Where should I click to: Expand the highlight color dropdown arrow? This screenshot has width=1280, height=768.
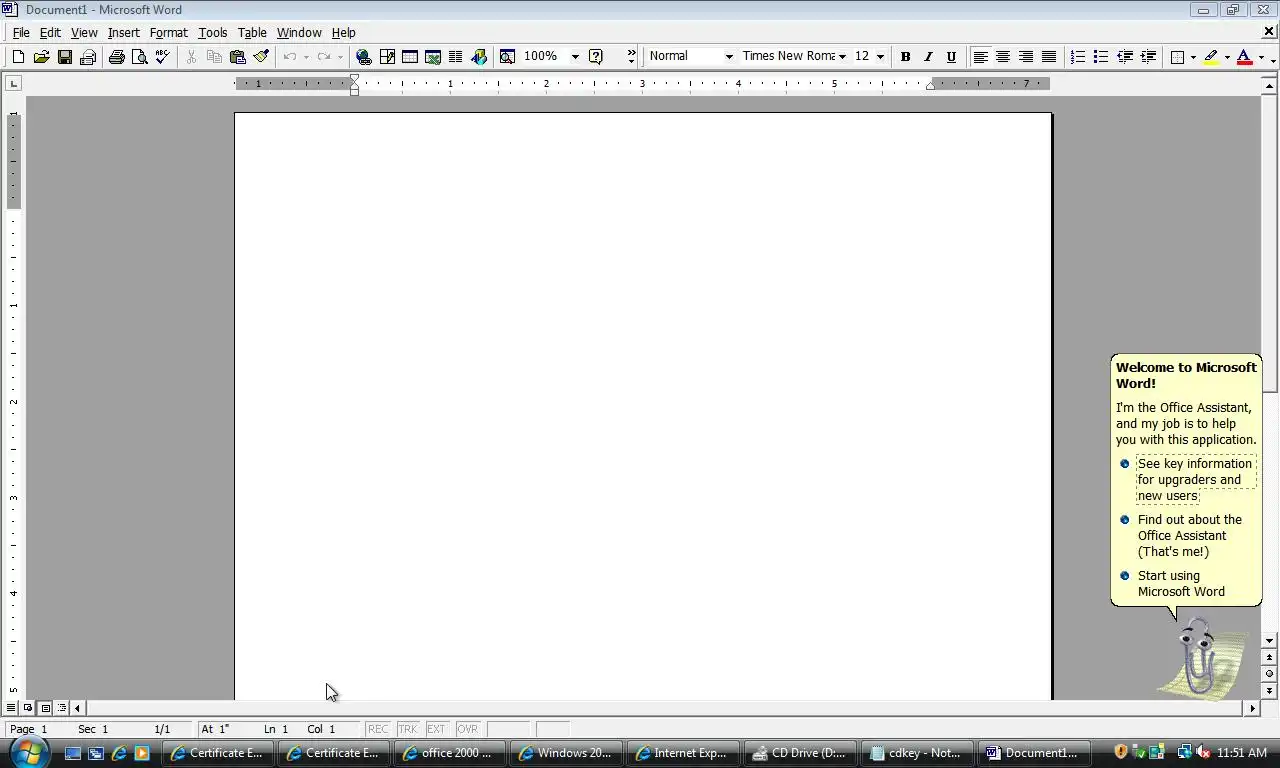1227,57
